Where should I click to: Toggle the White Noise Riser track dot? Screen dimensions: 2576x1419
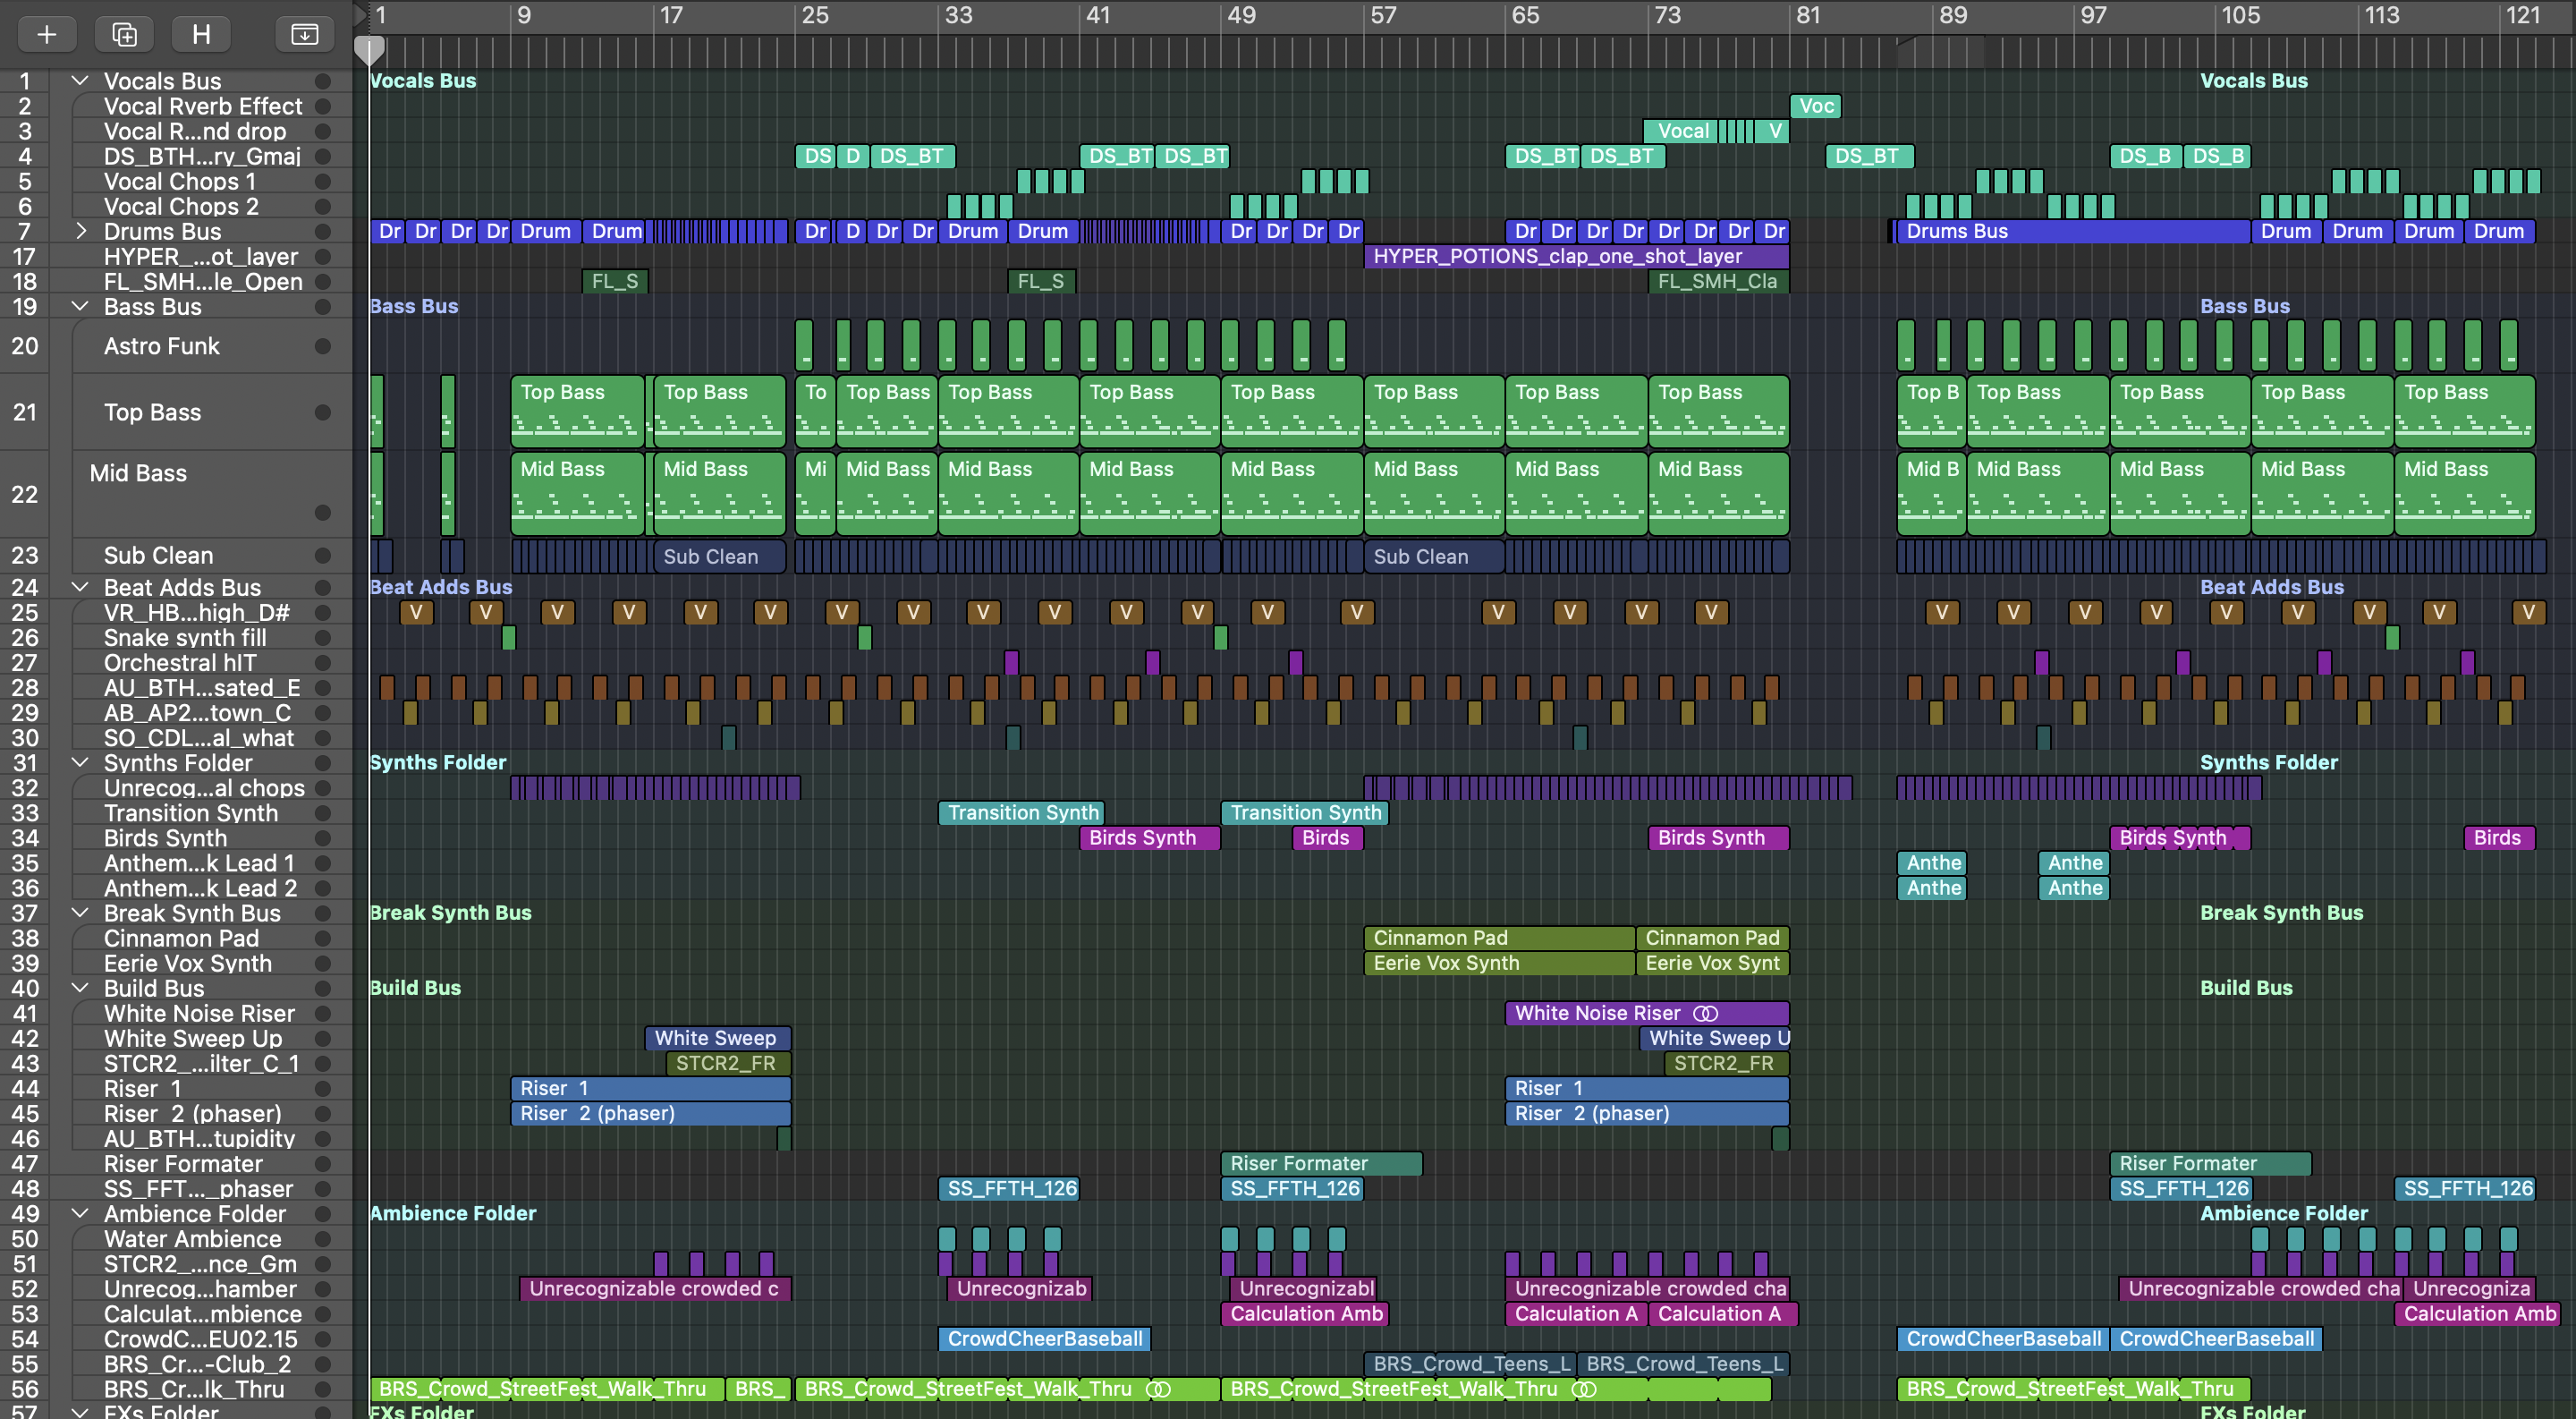(323, 1013)
